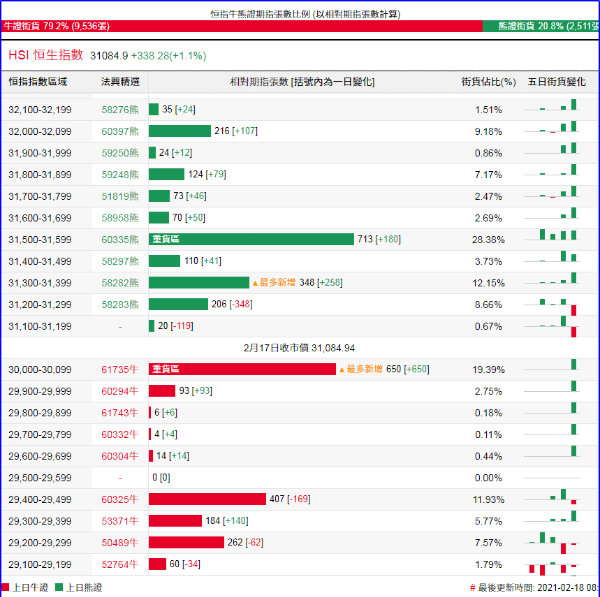Click the five-day sparkline for 29,200-29,299
The image size is (600, 597).
tap(552, 543)
